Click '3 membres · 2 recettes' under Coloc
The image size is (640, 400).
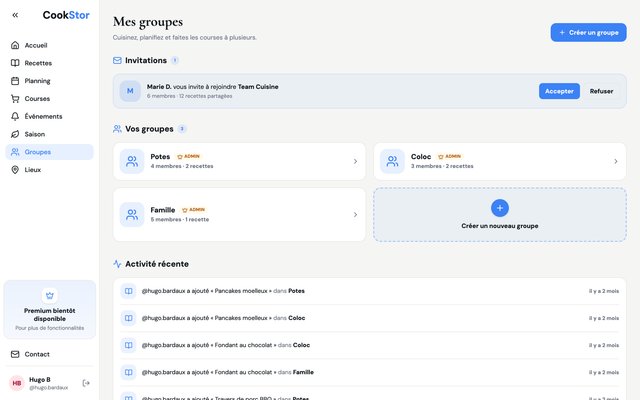[442, 166]
